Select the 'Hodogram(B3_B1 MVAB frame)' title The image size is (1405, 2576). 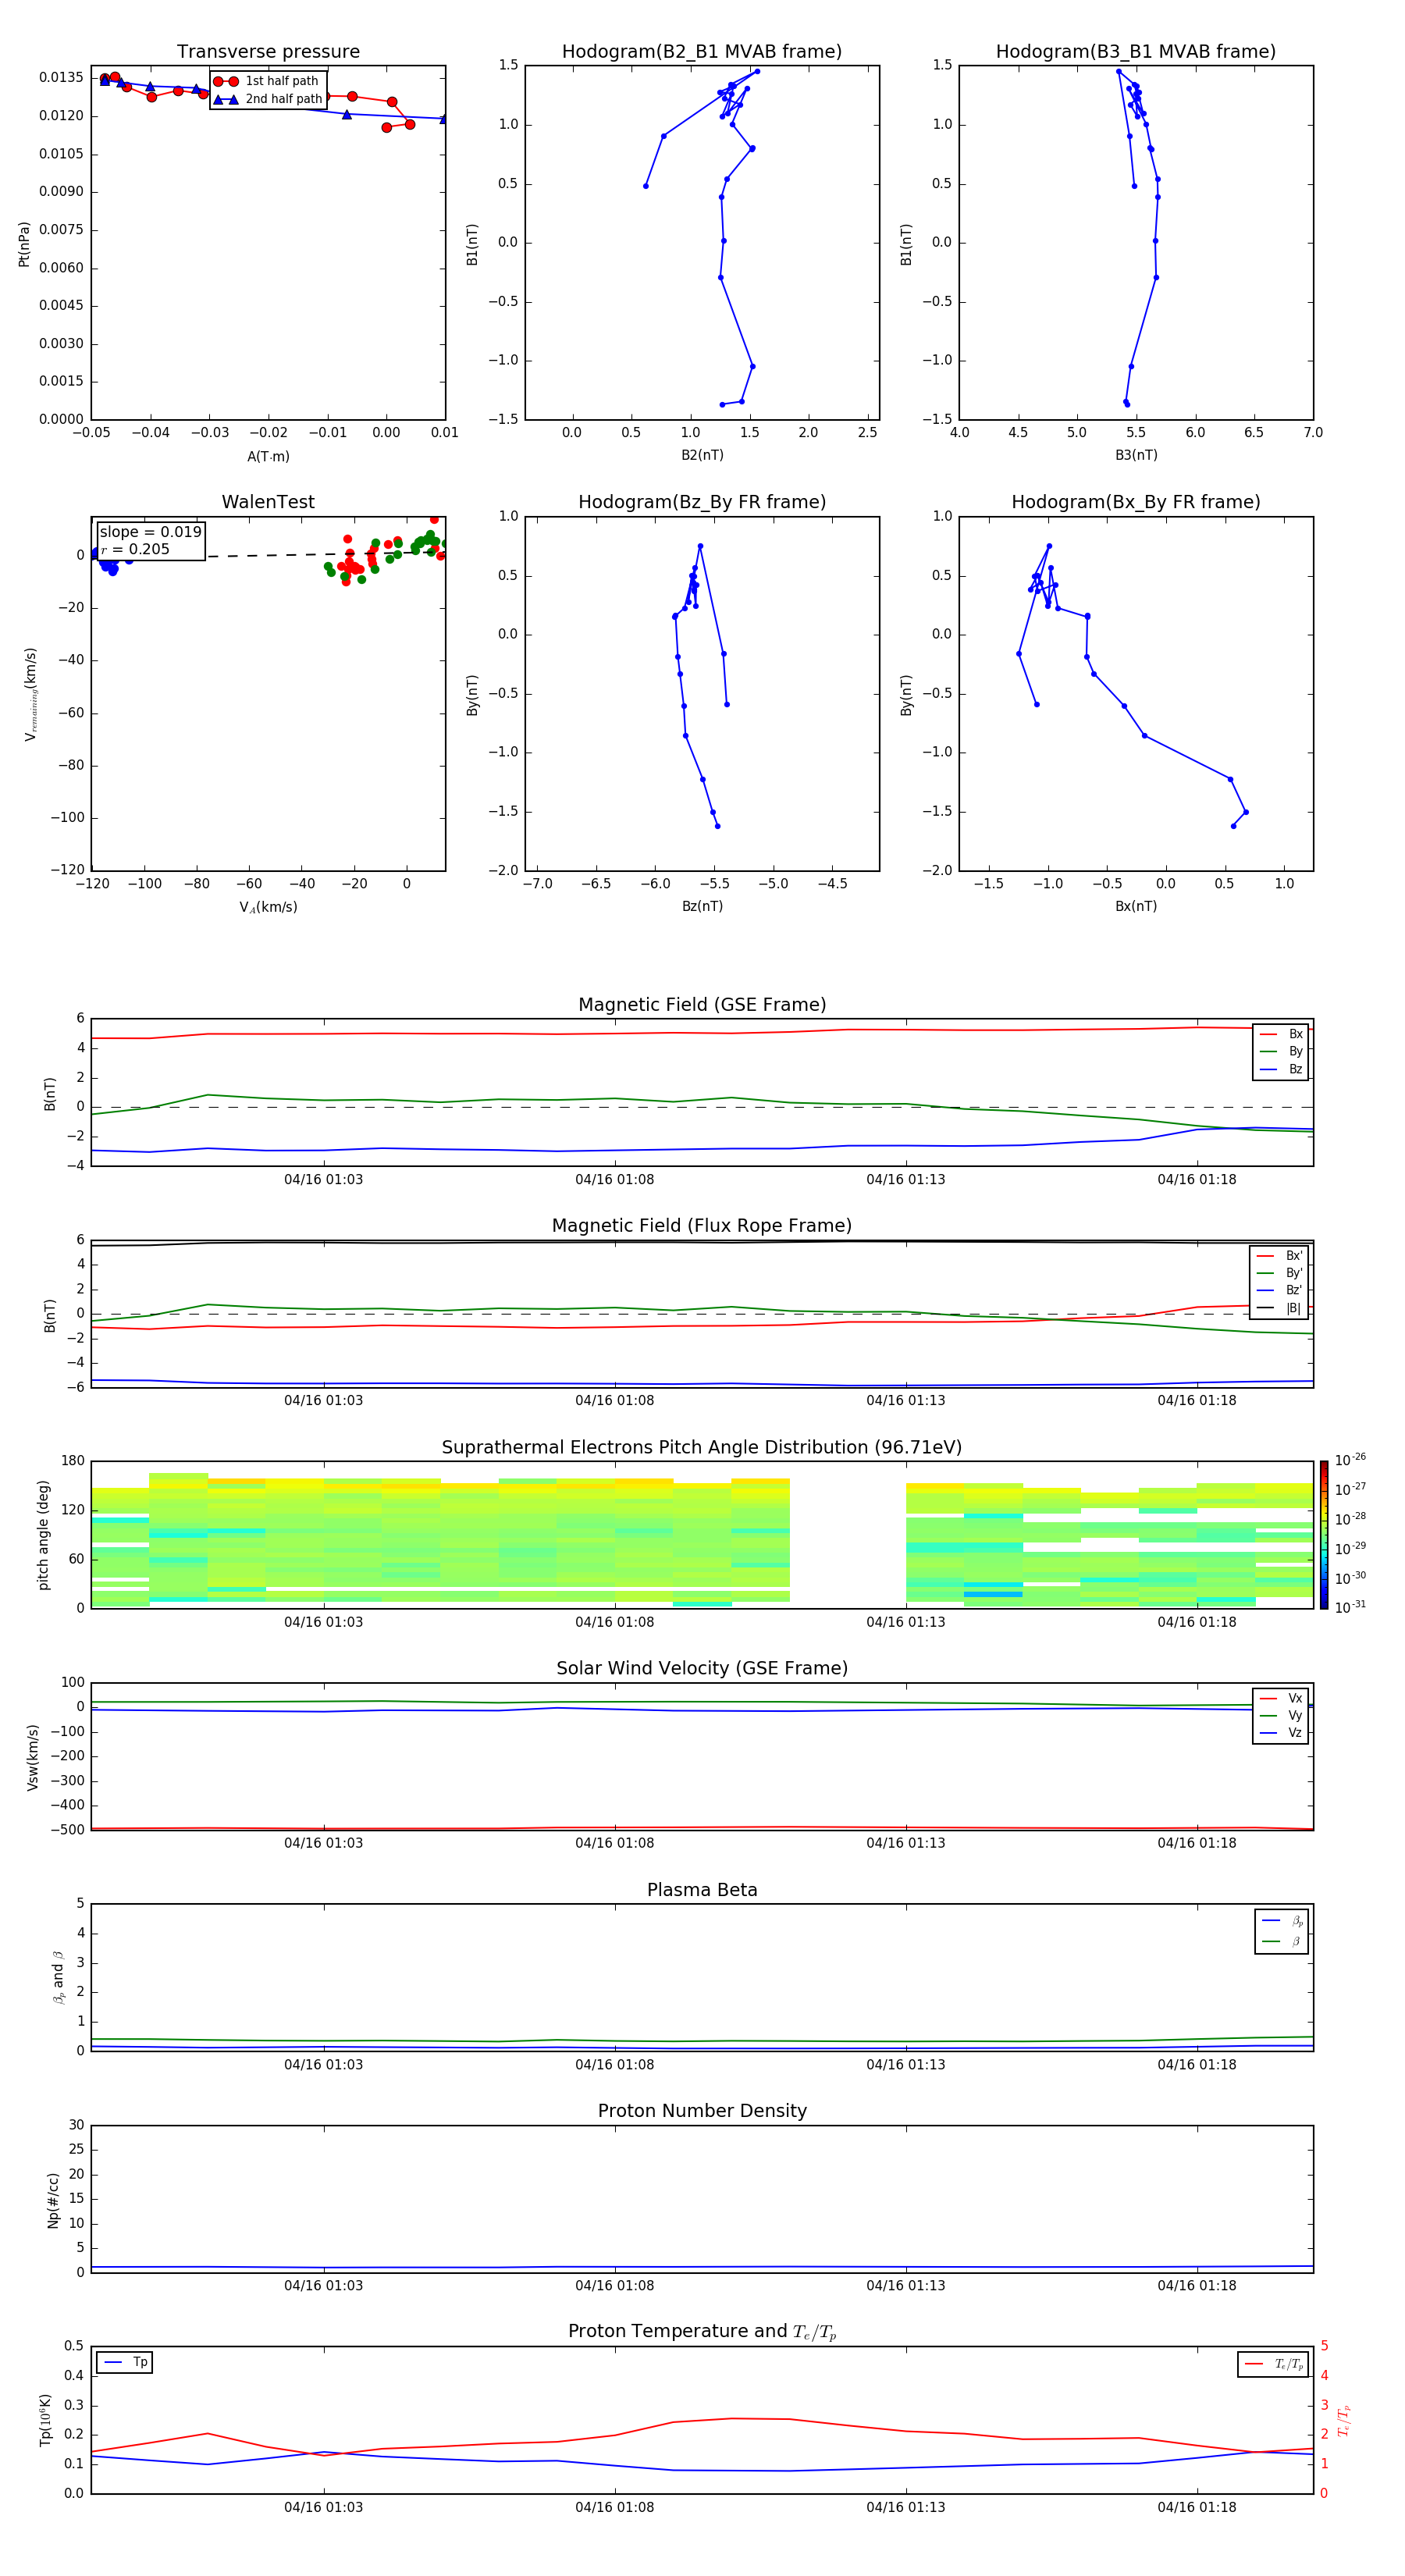pos(1136,52)
